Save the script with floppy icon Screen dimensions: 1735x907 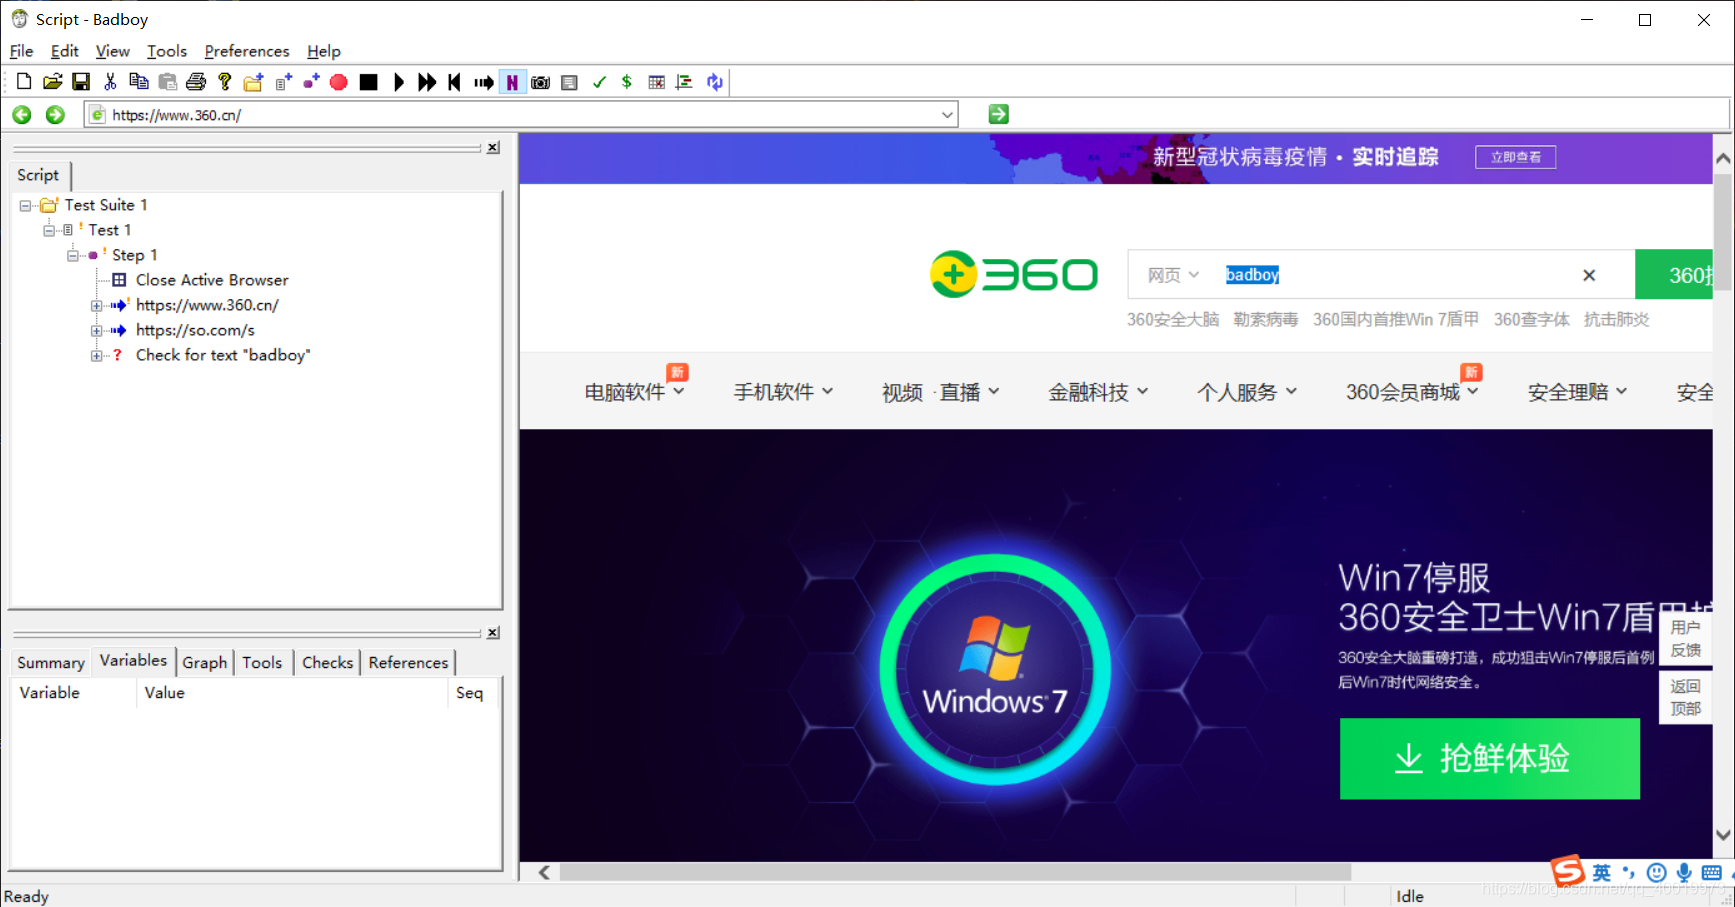[x=81, y=82]
